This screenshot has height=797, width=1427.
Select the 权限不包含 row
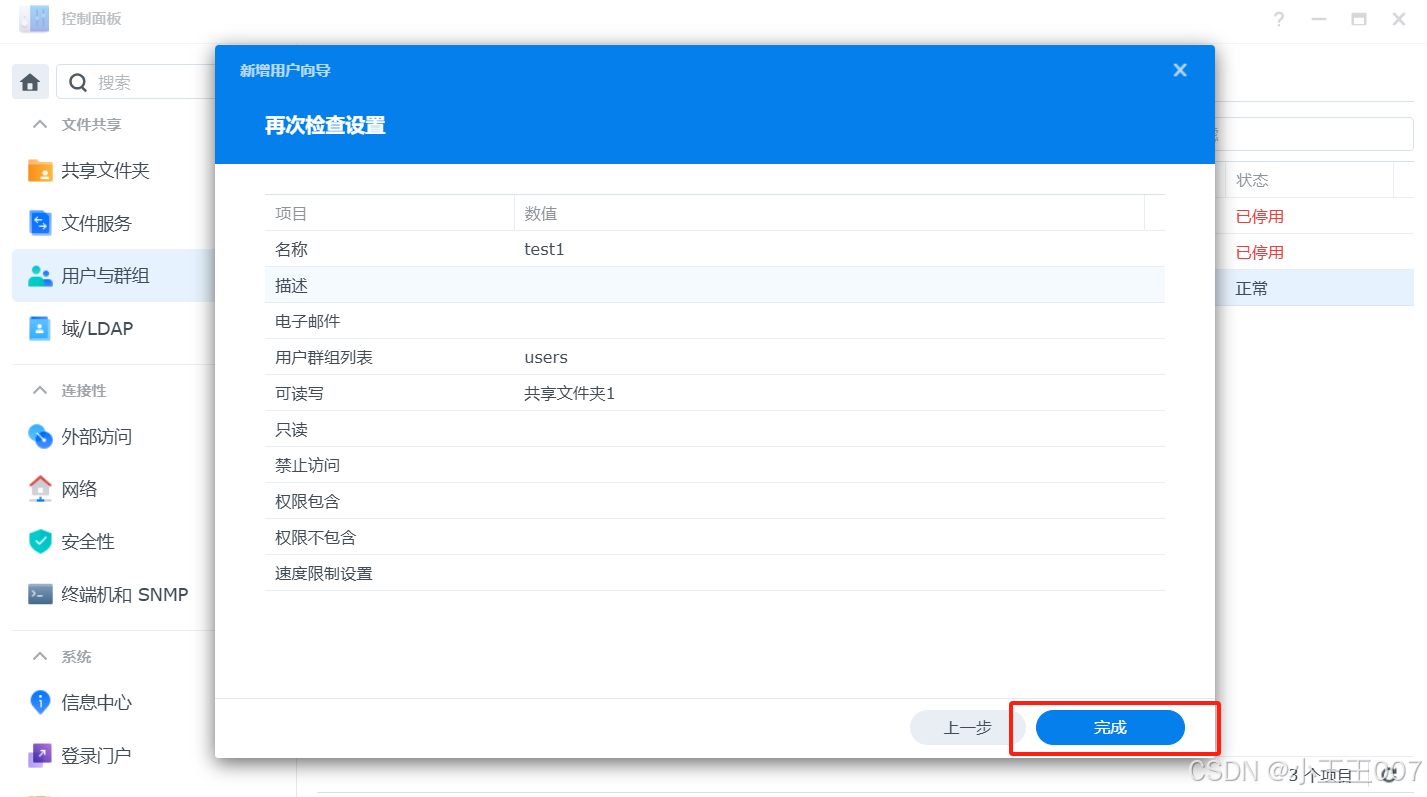714,537
